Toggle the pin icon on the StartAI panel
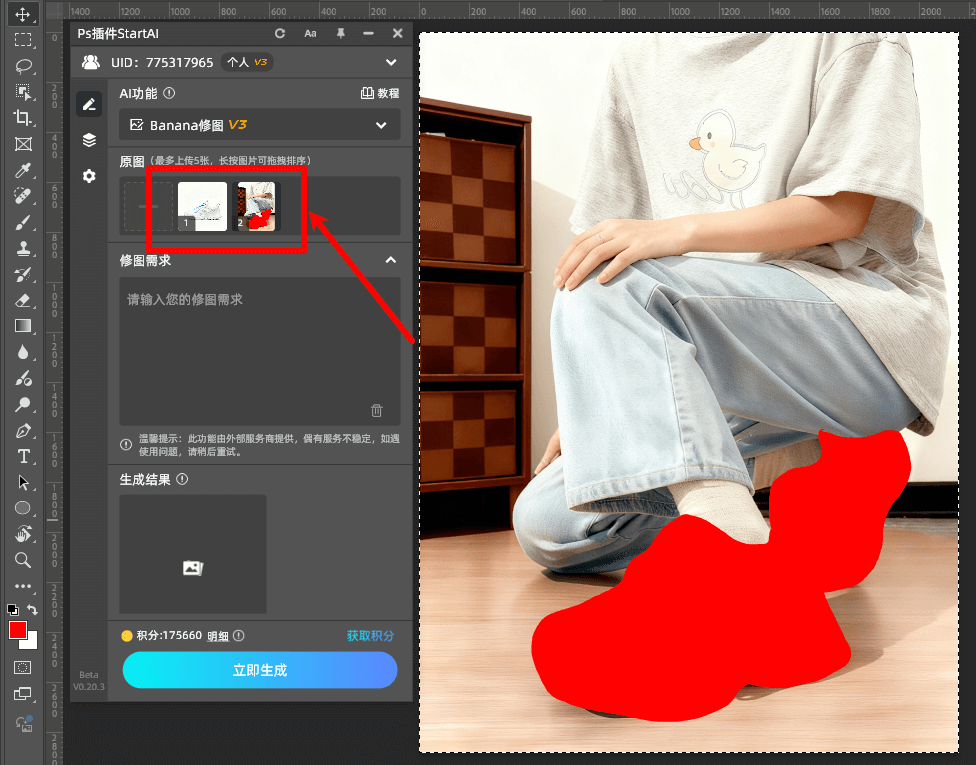Screen dimensions: 976x765 point(341,33)
